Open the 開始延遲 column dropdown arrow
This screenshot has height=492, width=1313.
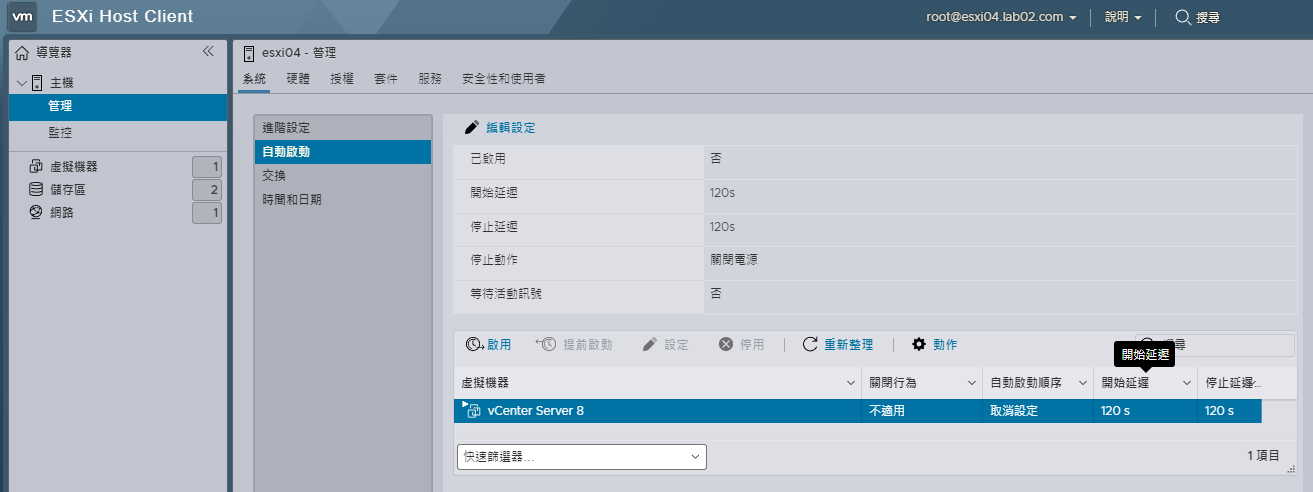pos(1186,383)
